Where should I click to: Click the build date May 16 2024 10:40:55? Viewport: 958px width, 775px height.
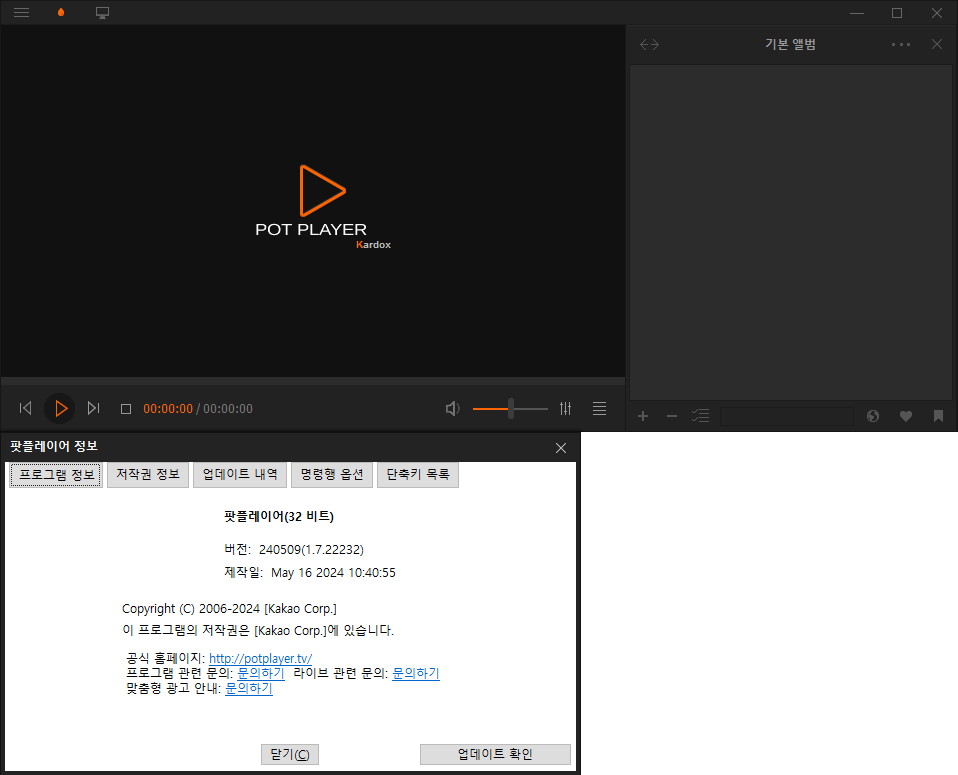[333, 573]
